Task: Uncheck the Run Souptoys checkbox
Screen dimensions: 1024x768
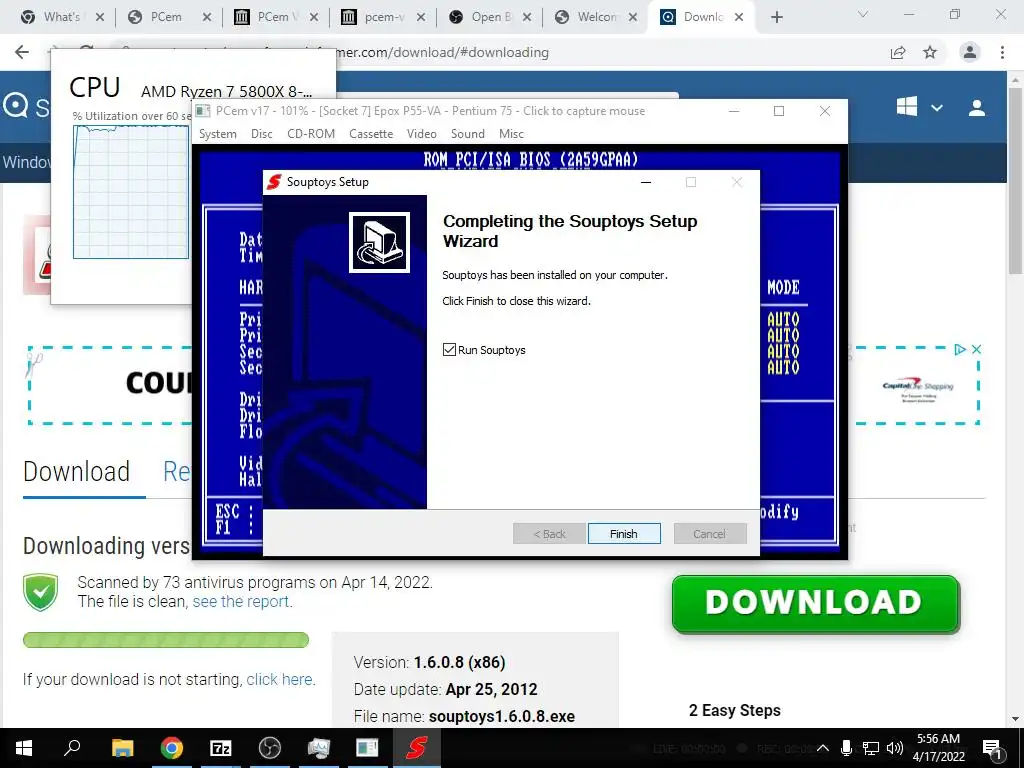Action: (449, 349)
